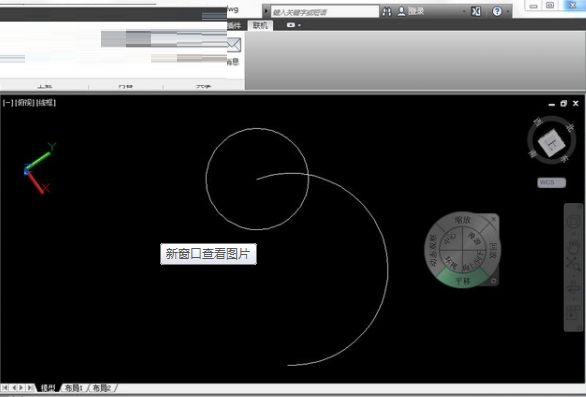Click the help question mark icon
Screen dimensions: 586x397
497,12
